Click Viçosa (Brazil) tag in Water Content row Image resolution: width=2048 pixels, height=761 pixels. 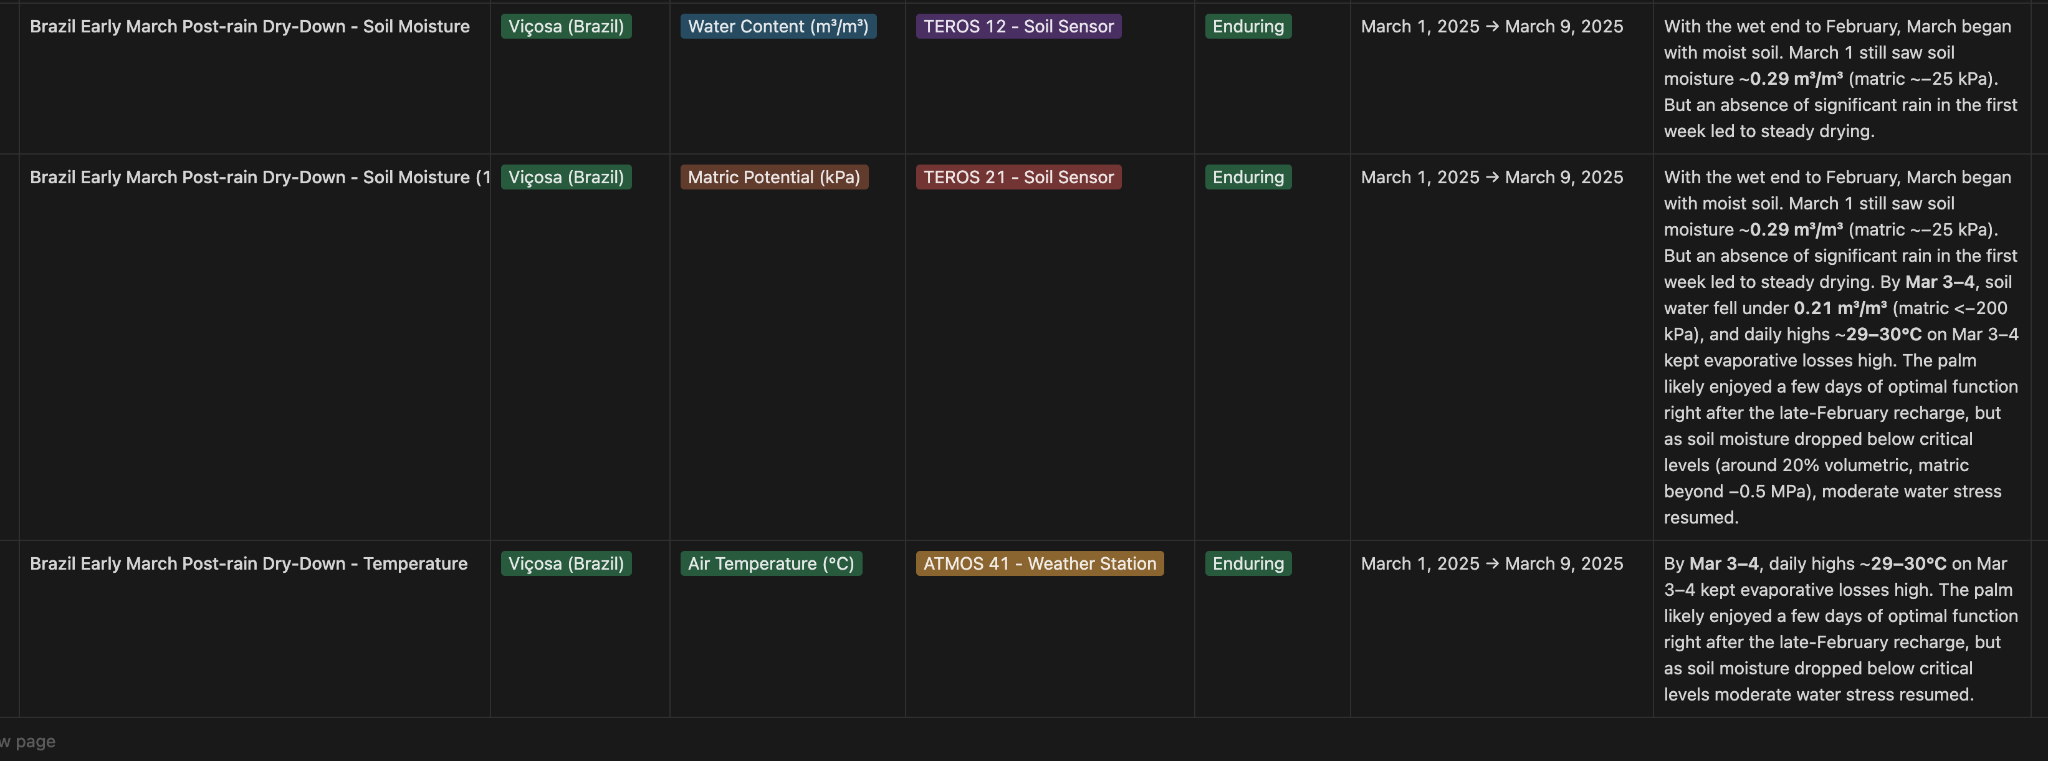point(566,27)
